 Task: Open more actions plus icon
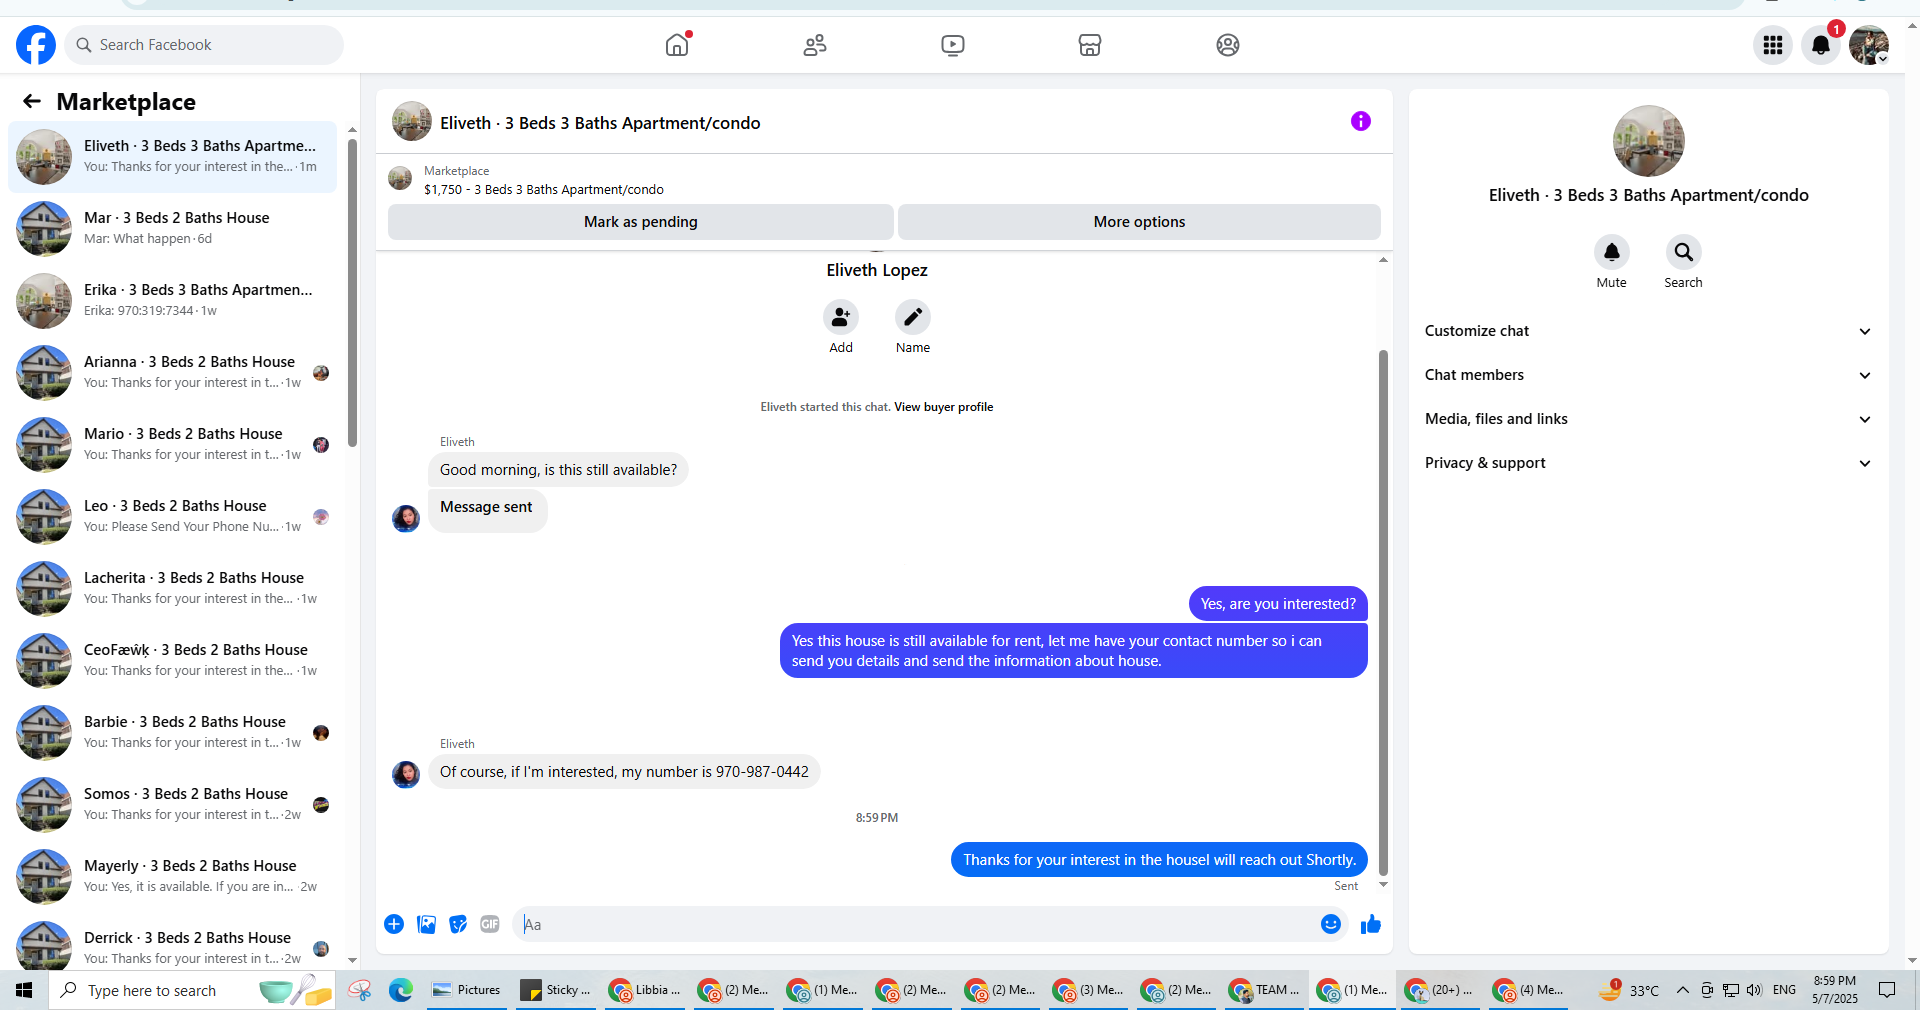pyautogui.click(x=394, y=924)
